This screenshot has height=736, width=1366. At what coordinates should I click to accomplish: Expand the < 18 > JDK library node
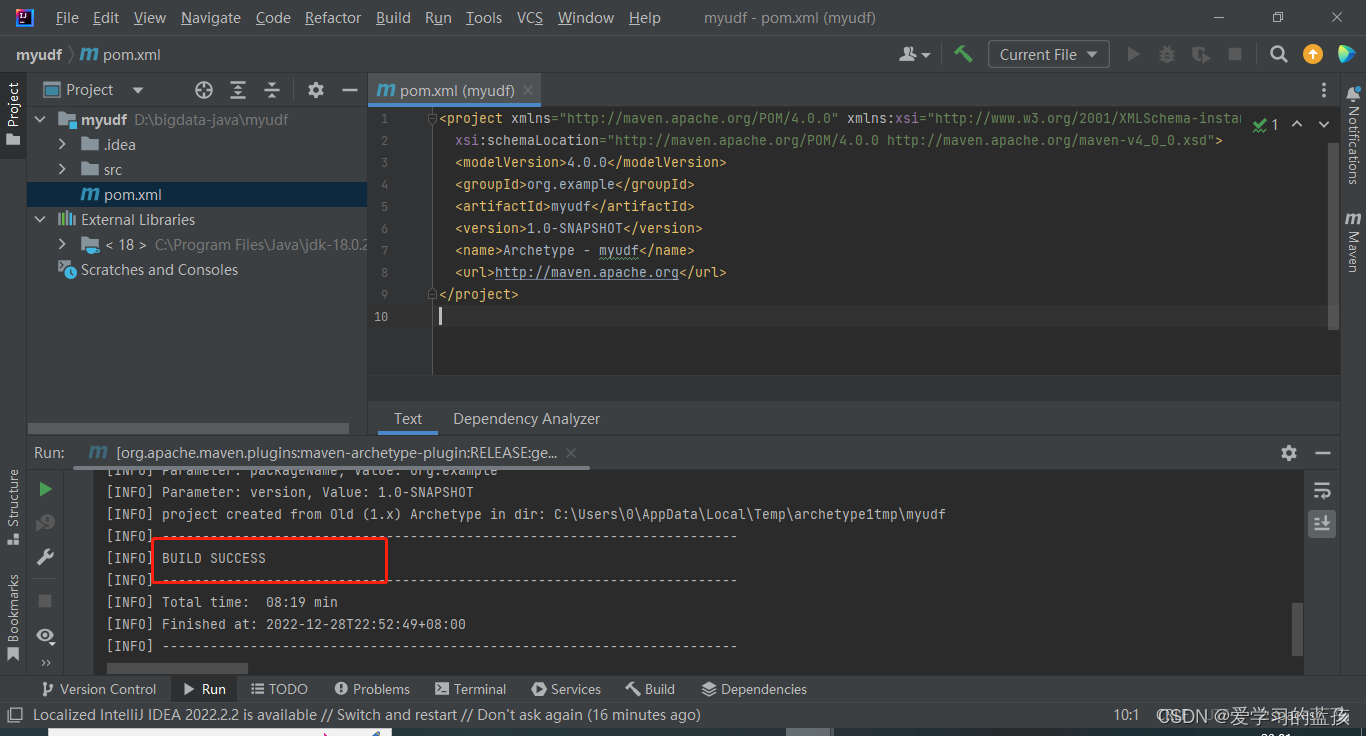coord(62,245)
